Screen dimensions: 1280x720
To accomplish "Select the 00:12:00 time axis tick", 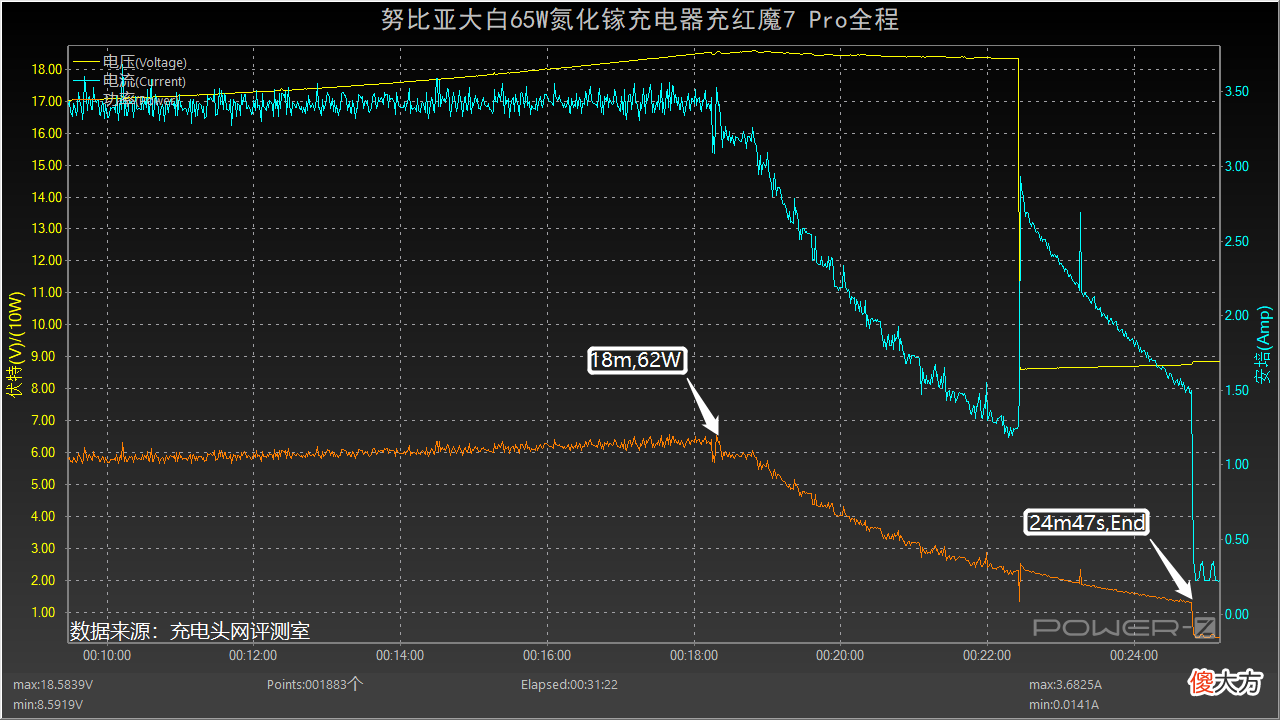I will tap(253, 656).
